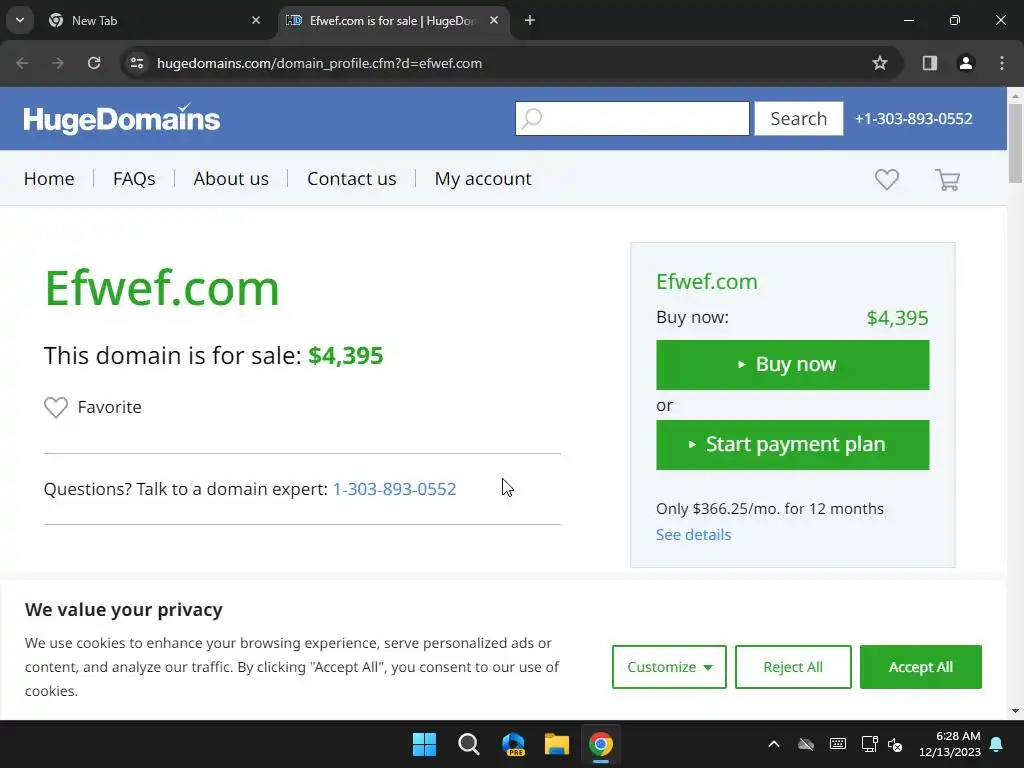Open the Chrome profile avatar icon
1024x768 pixels.
[x=965, y=63]
